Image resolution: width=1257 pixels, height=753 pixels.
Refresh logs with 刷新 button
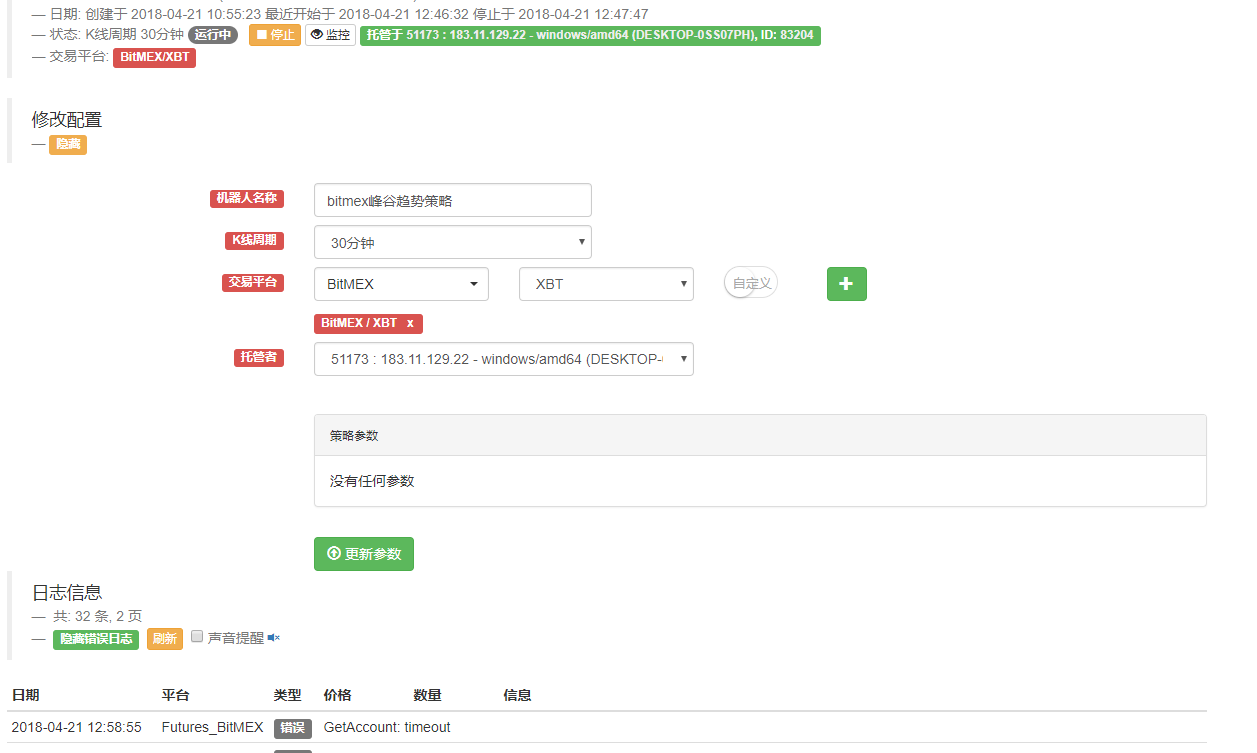click(x=165, y=638)
